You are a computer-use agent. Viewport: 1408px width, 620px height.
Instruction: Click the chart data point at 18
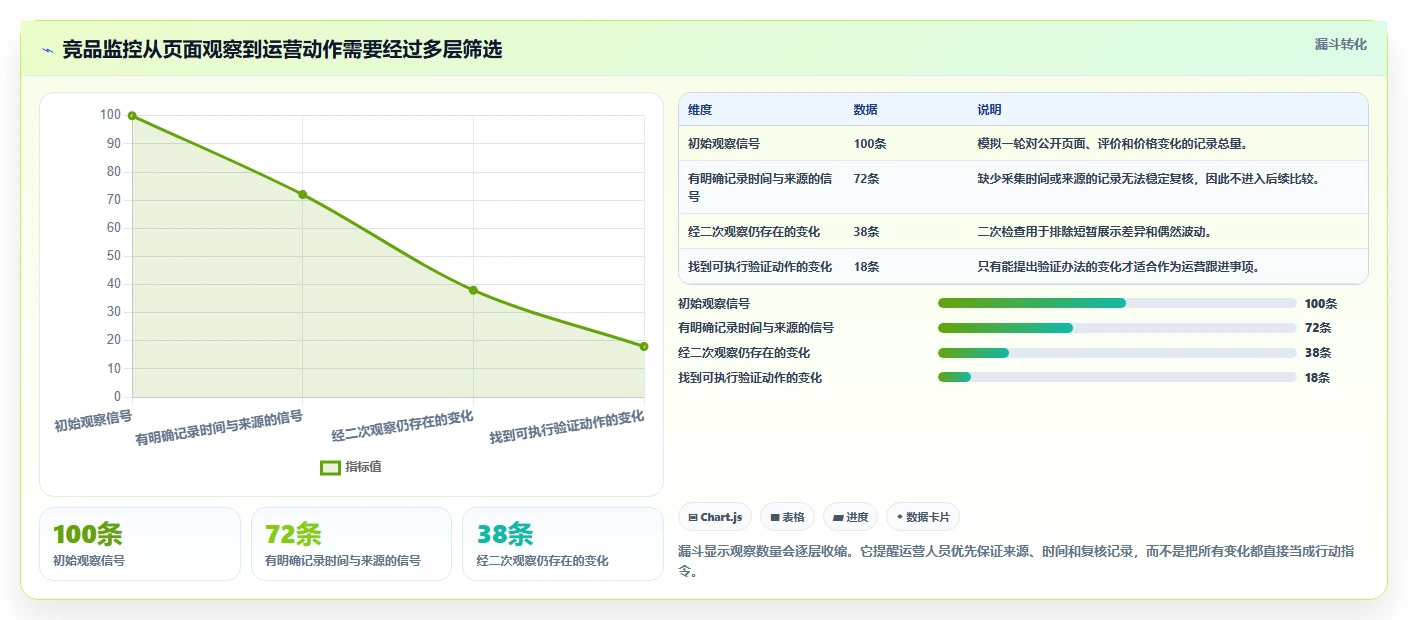point(644,346)
